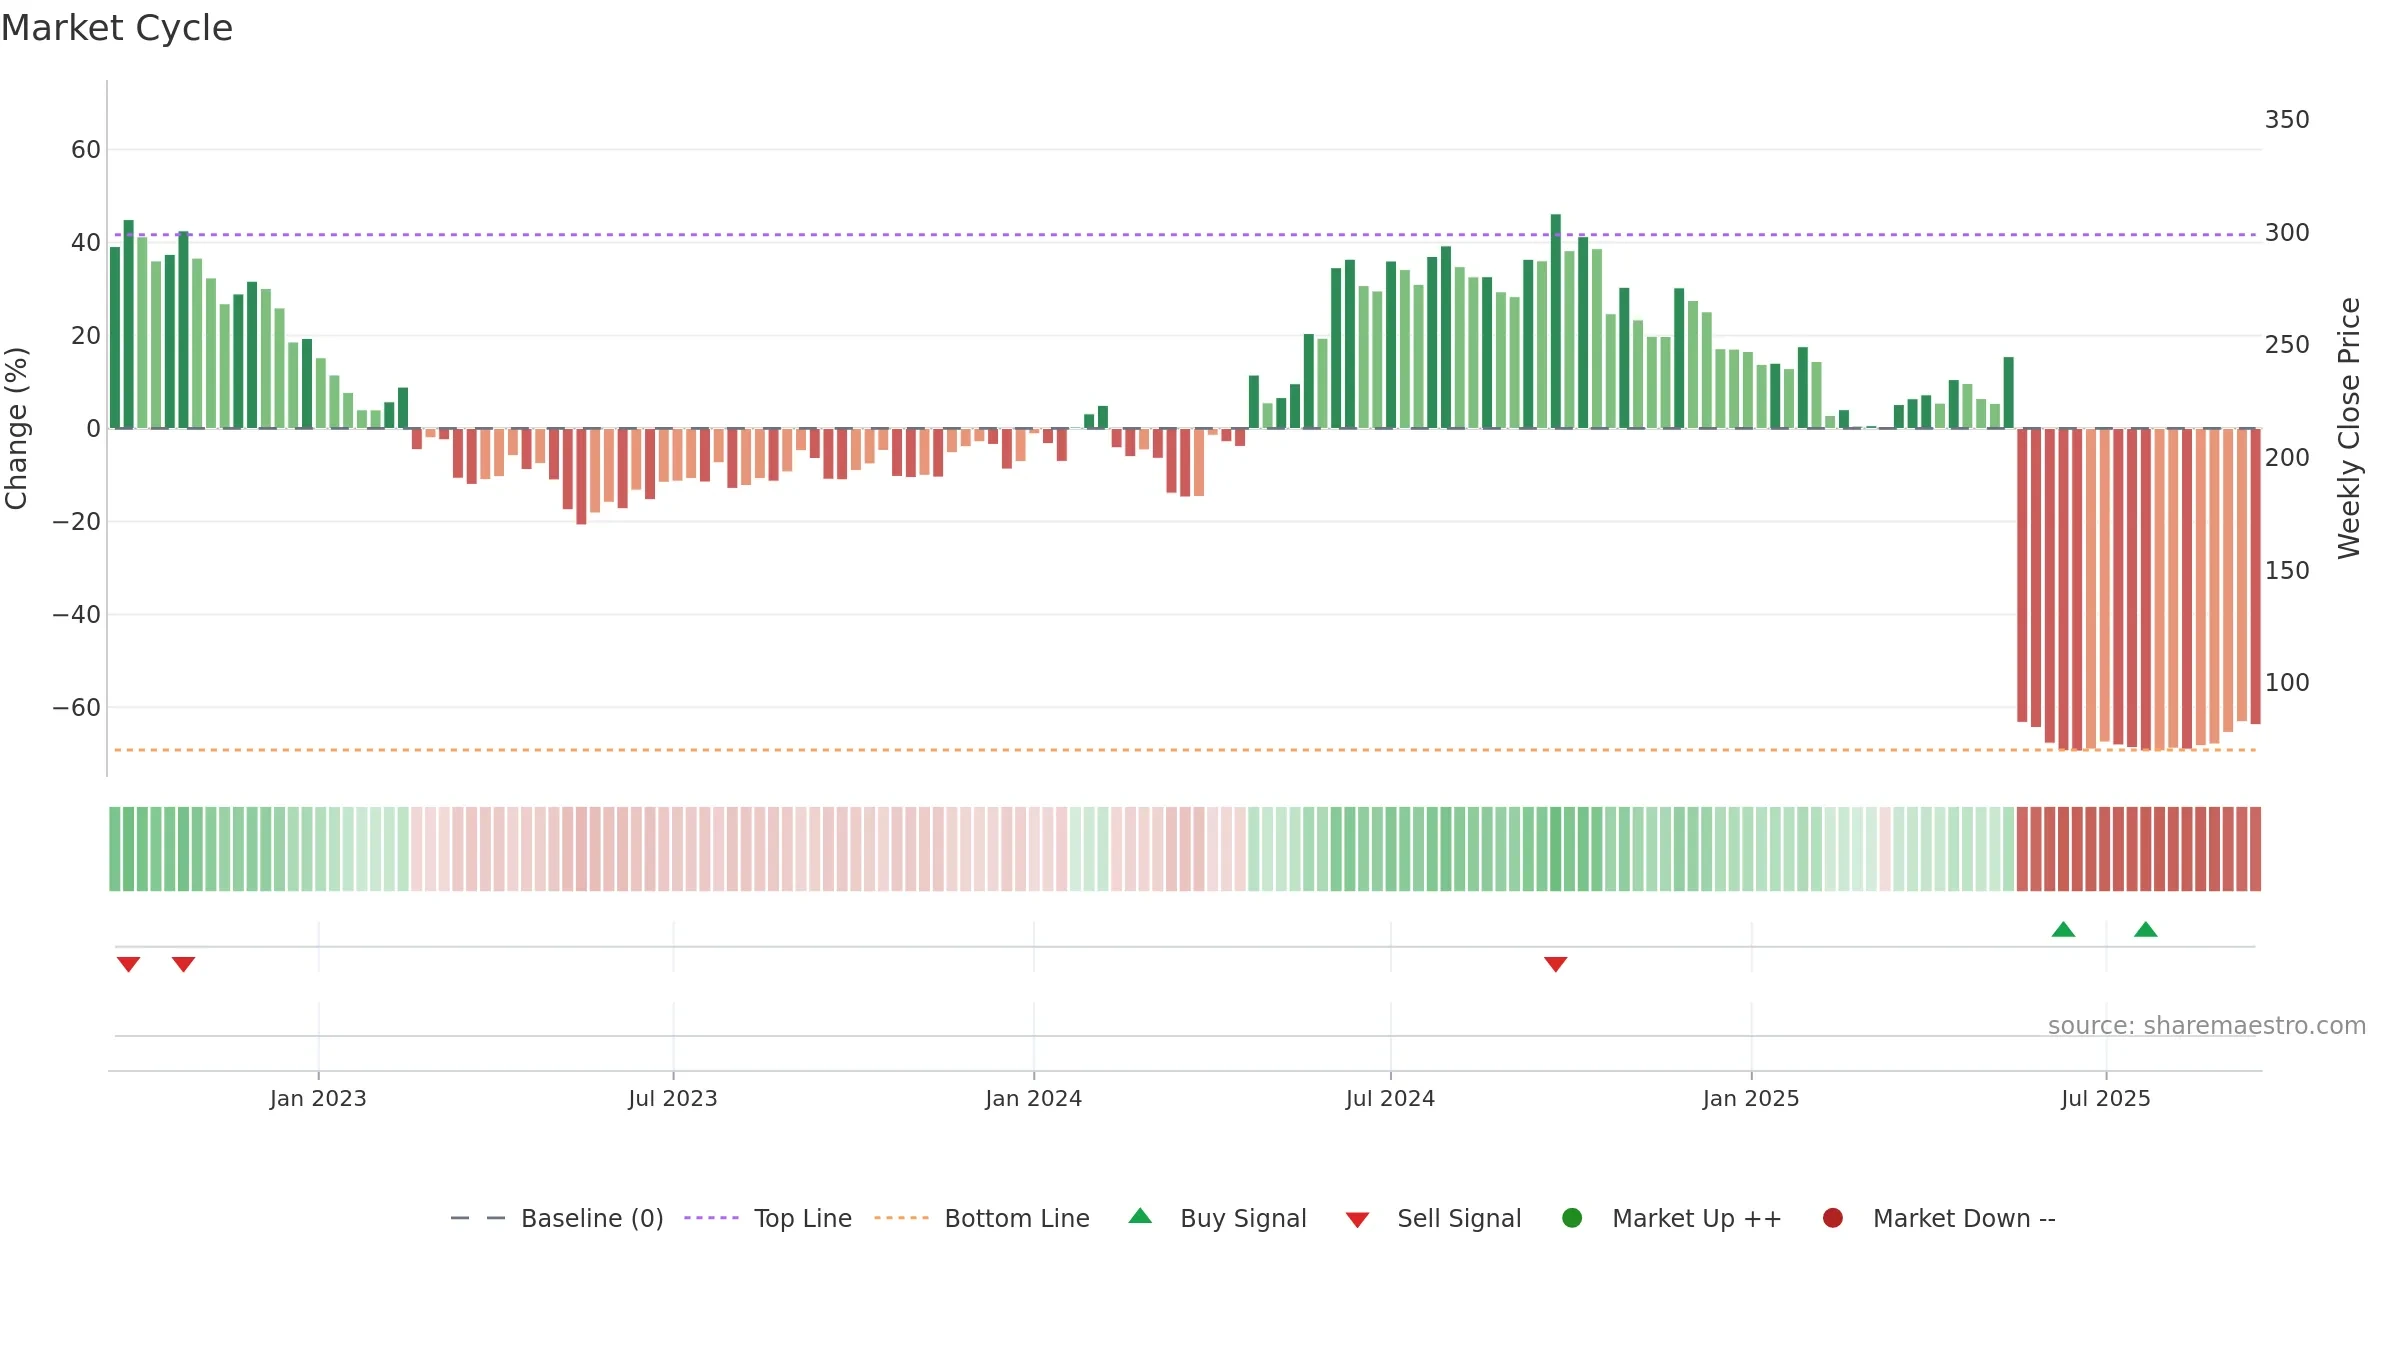Click the Change (%) axis title
This screenshot has width=2400, height=1350.
(x=16, y=428)
